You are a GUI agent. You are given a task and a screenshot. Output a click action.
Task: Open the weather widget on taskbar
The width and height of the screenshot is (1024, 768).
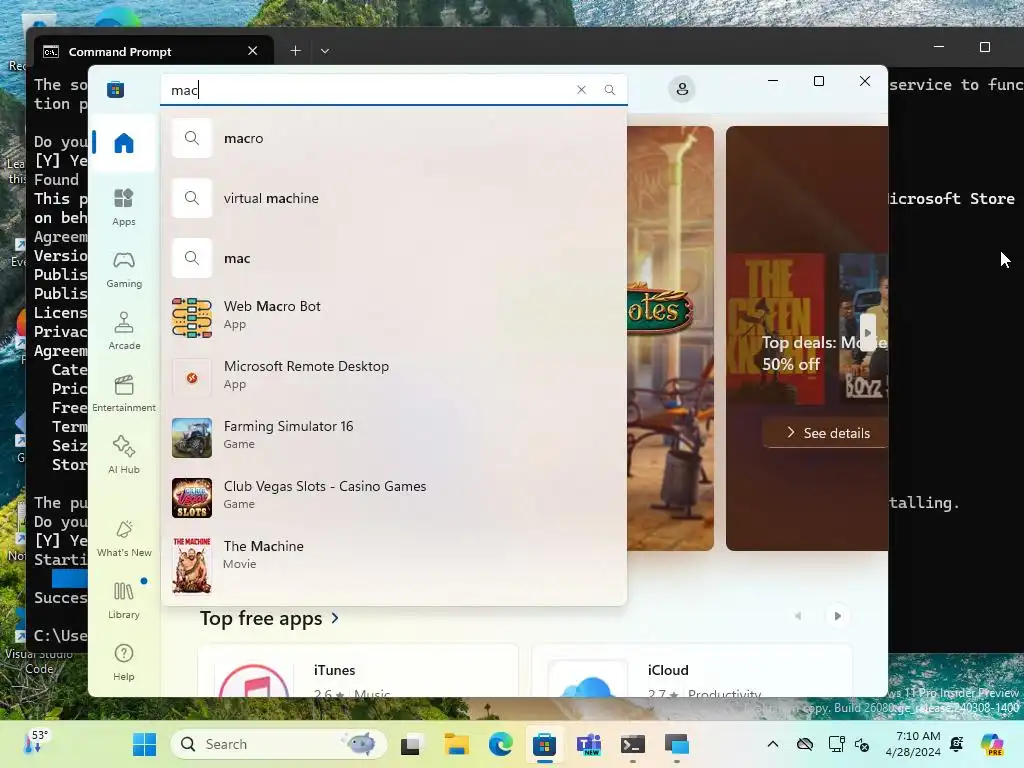tap(36, 743)
